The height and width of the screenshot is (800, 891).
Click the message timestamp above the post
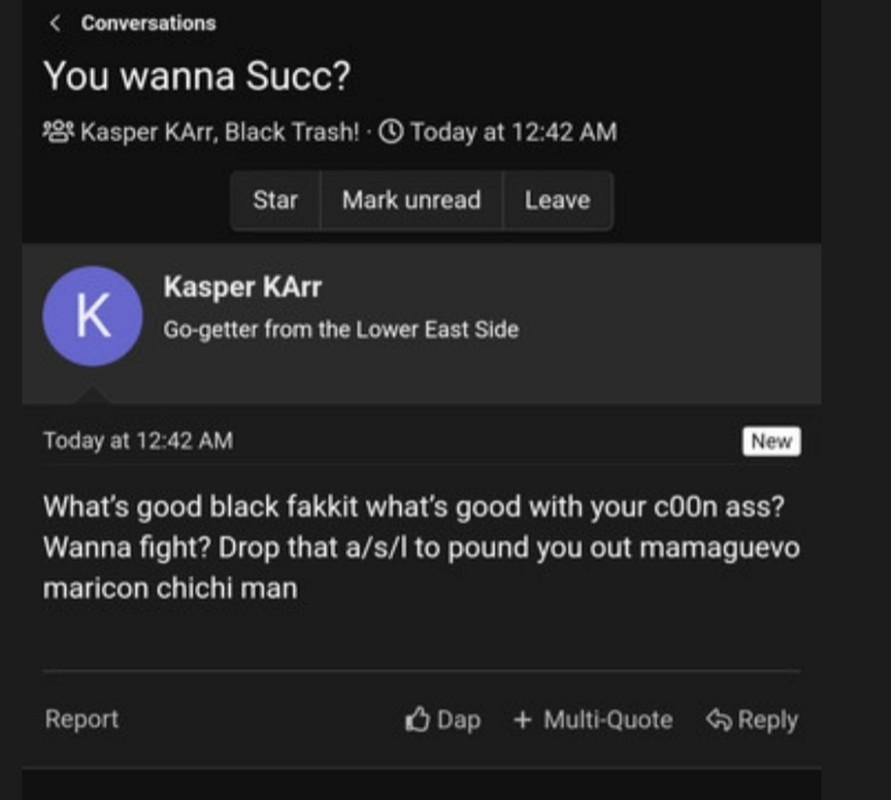138,441
